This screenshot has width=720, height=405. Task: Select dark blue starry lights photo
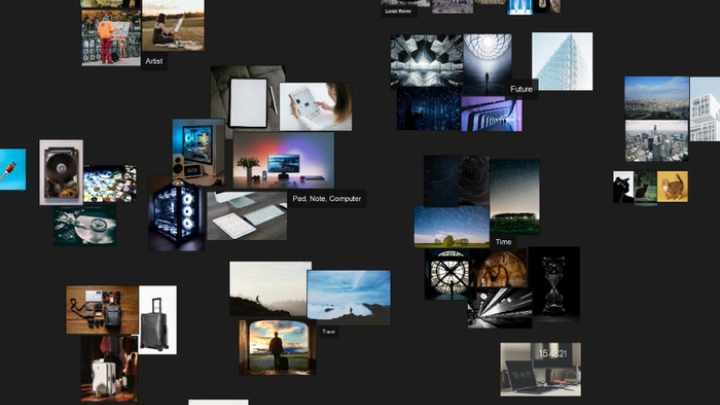click(x=429, y=109)
